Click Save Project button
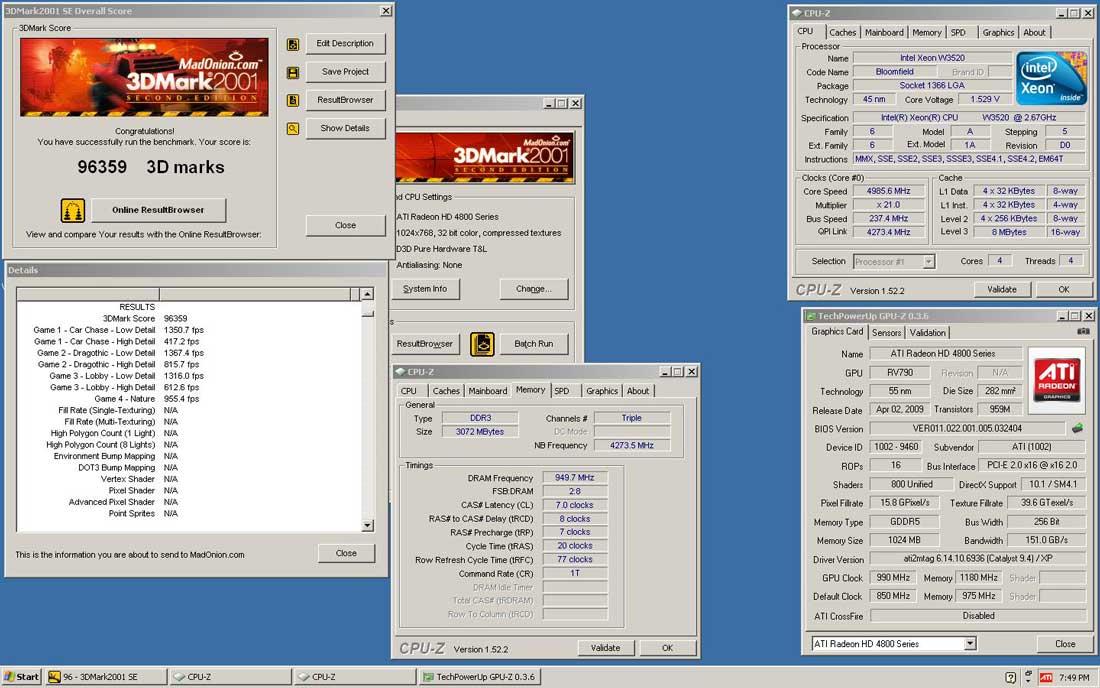 click(x=345, y=72)
